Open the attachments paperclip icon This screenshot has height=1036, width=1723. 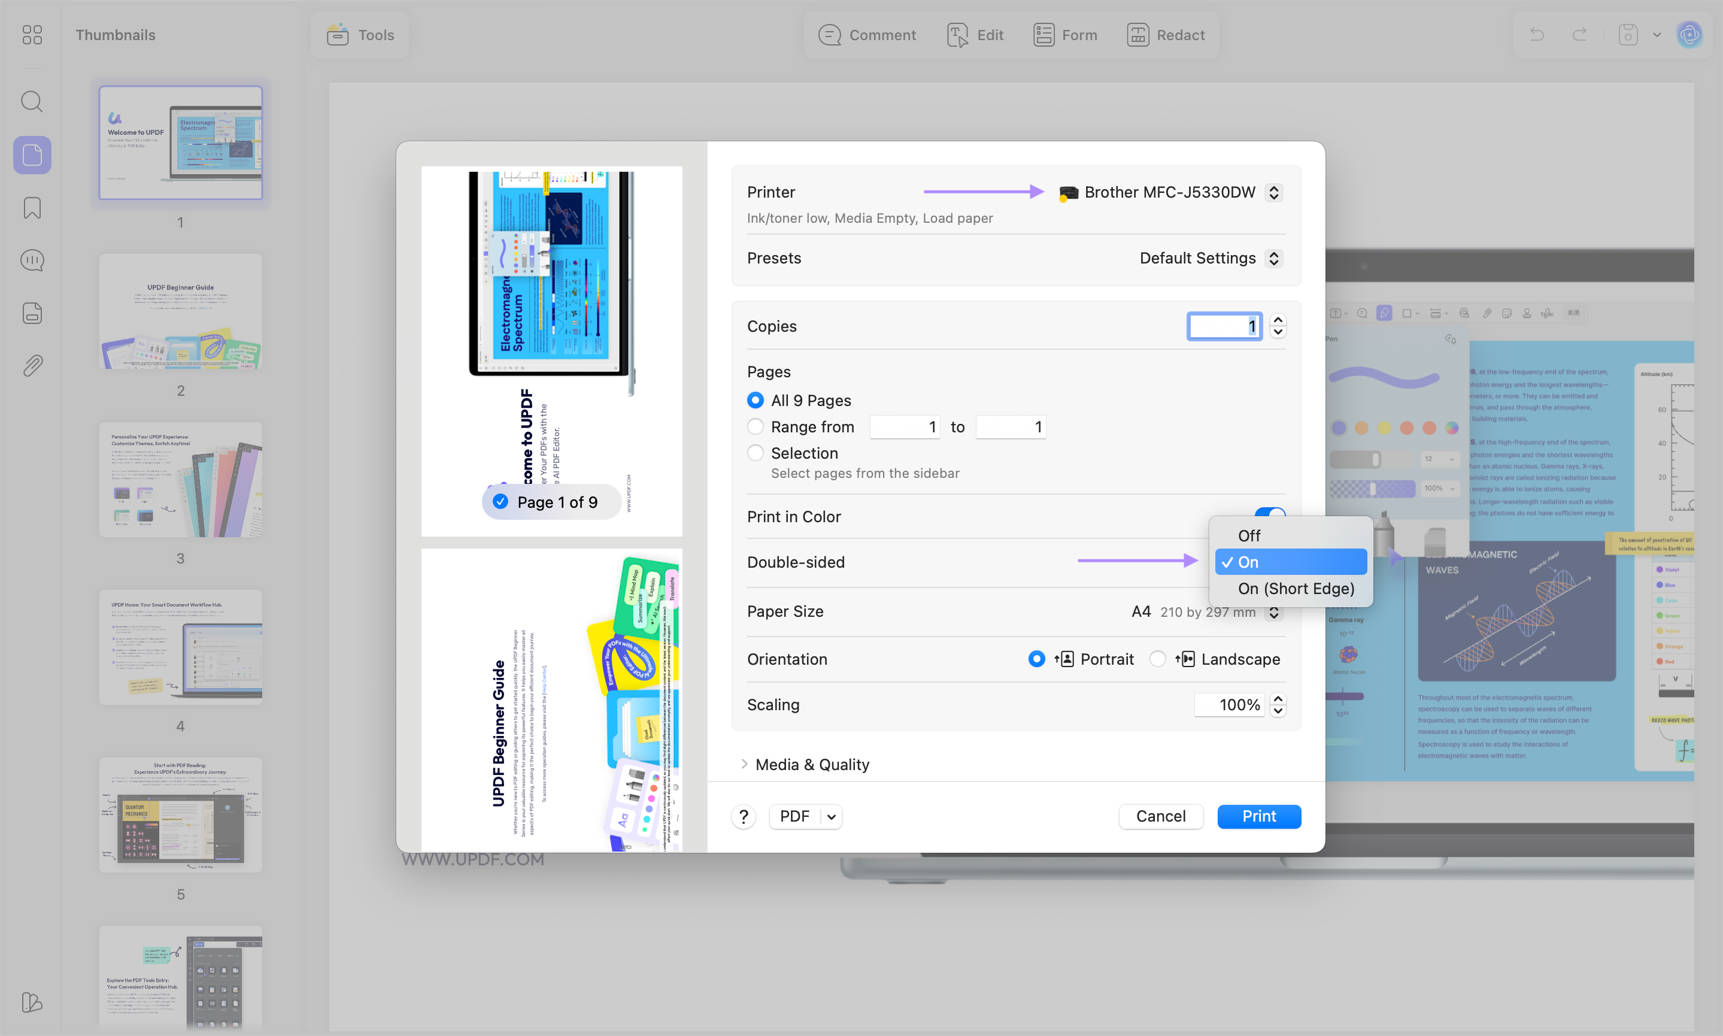(32, 366)
